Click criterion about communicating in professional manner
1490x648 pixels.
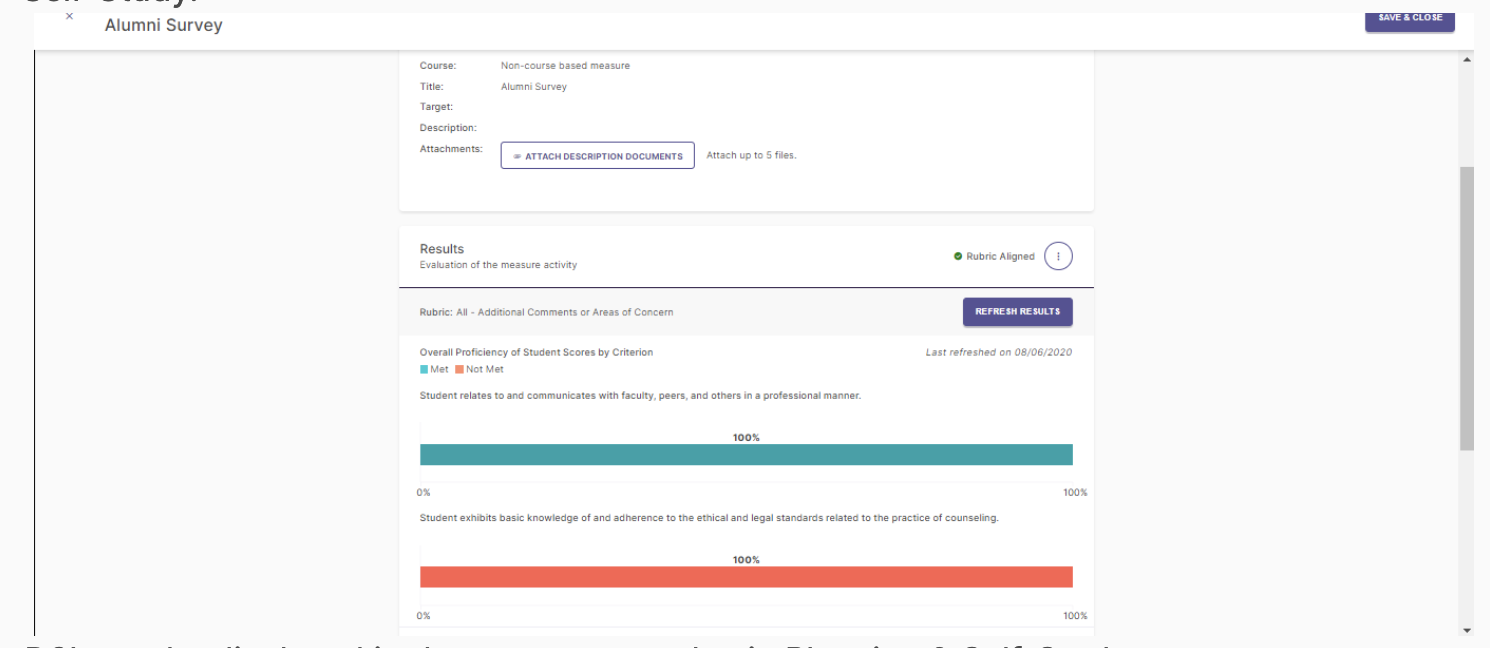[640, 396]
